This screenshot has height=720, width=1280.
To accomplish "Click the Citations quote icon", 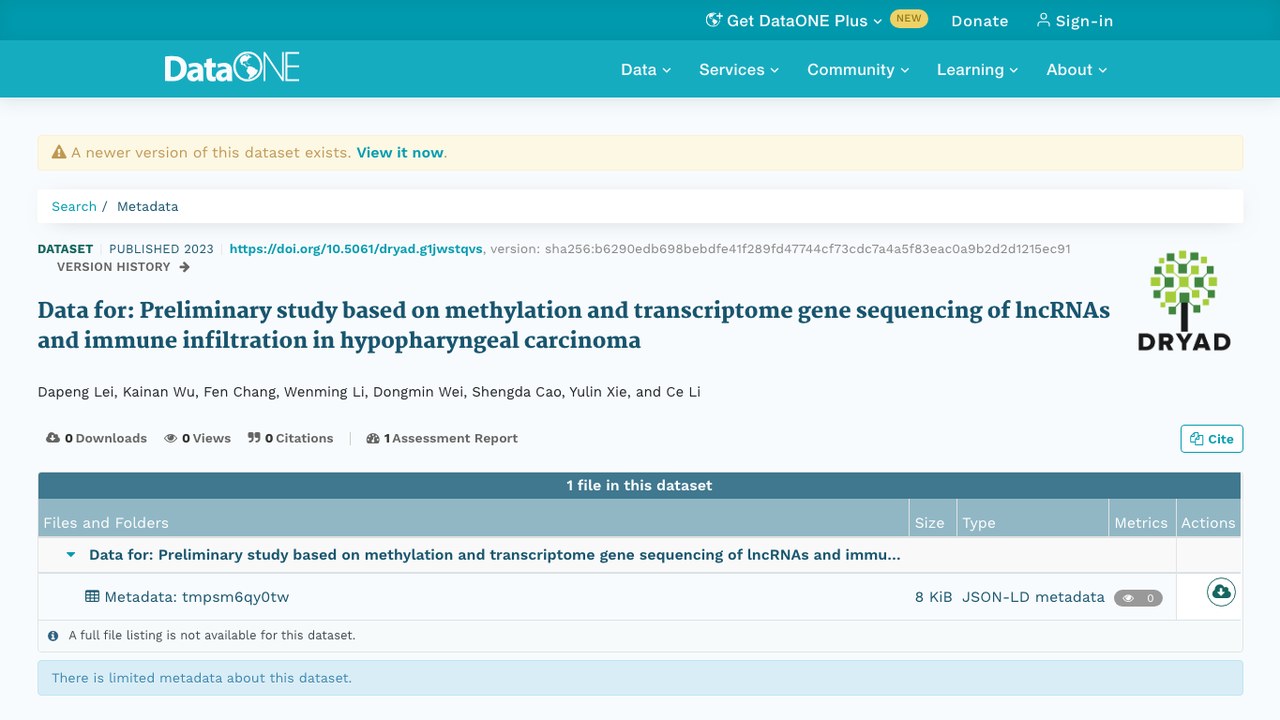I will coord(254,438).
